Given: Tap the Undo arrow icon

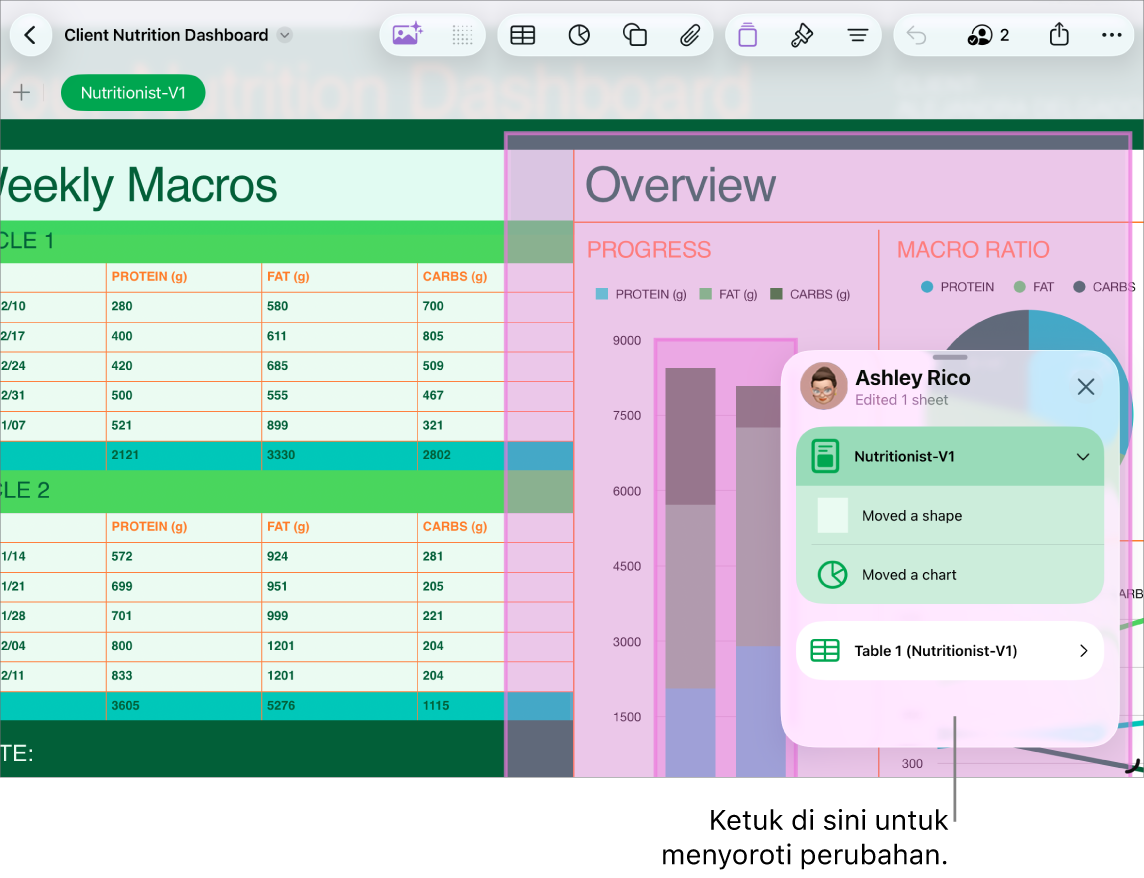Looking at the screenshot, I should pyautogui.click(x=915, y=35).
